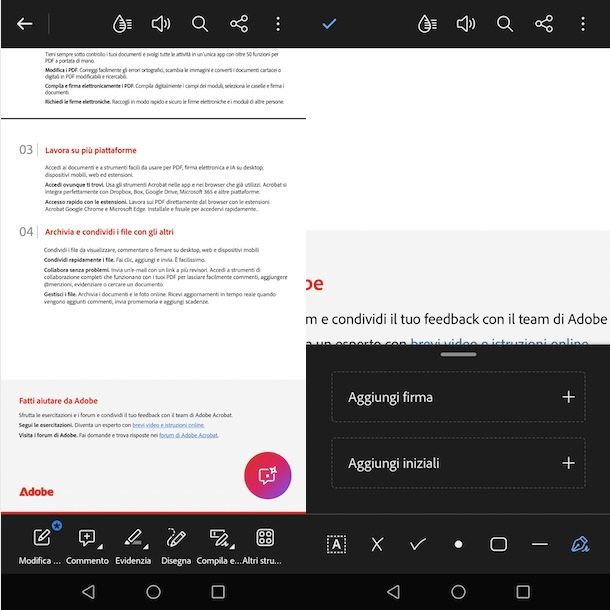610x610 pixels.
Task: Open the AI Assistant floating button
Action: tap(268, 475)
